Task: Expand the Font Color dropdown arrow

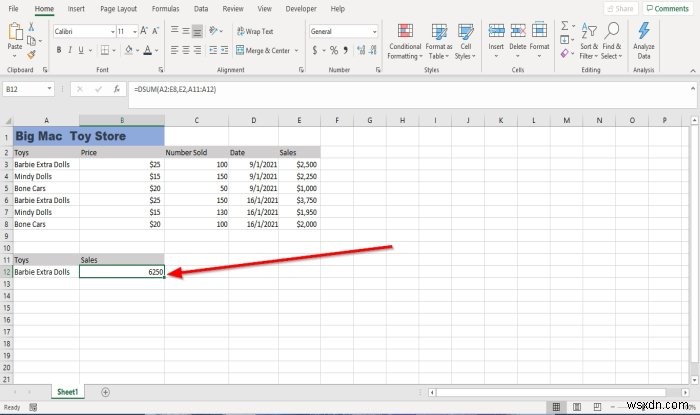Action: 156,50
